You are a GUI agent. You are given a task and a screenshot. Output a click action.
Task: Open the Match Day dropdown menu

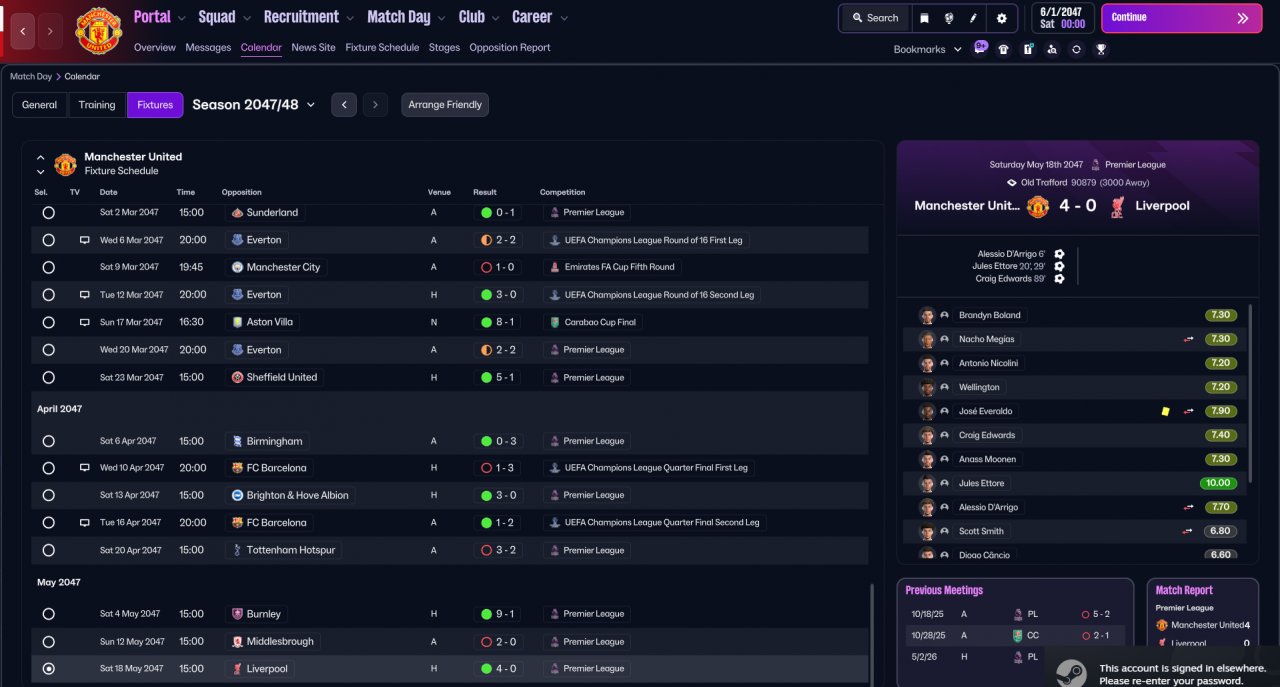click(406, 17)
